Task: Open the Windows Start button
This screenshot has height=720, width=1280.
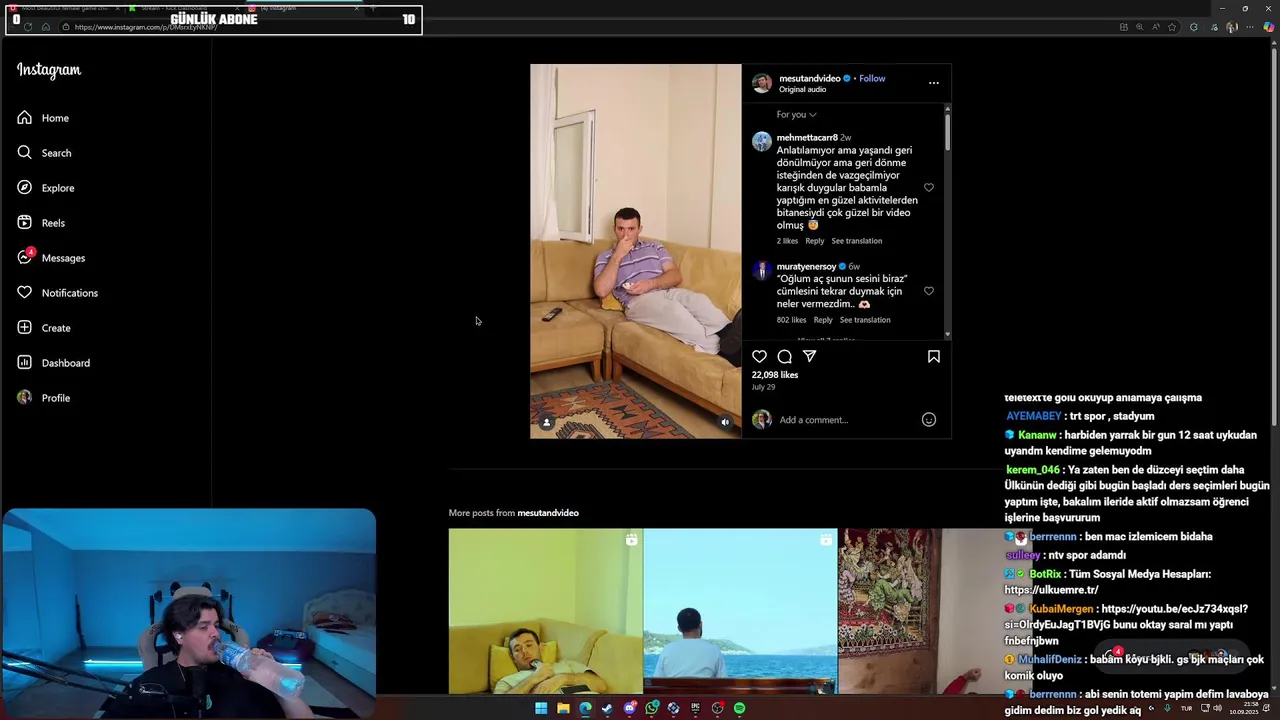Action: click(x=541, y=708)
